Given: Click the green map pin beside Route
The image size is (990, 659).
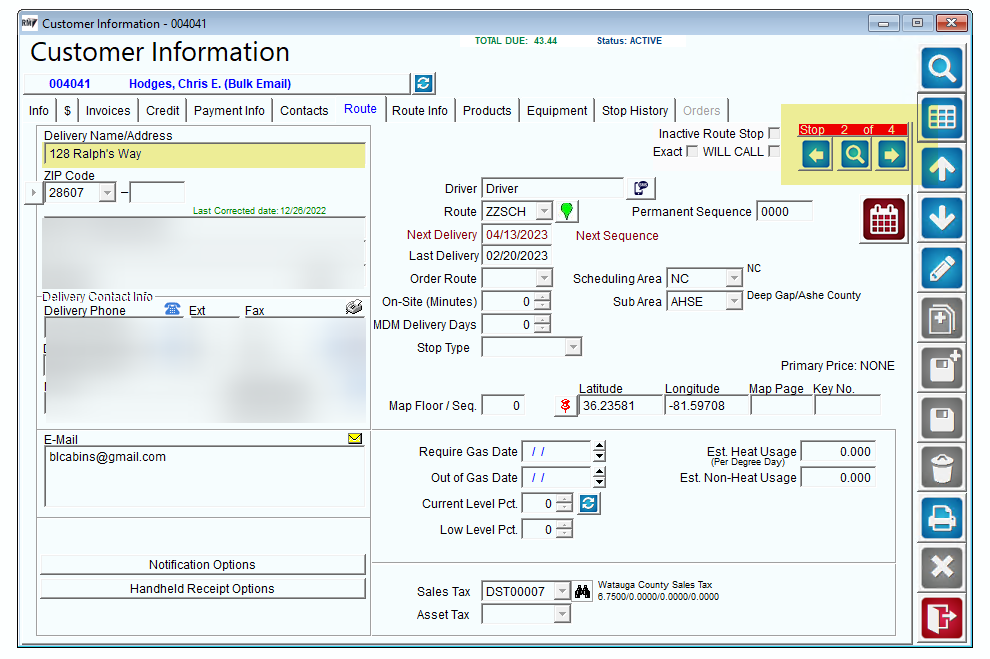Looking at the screenshot, I should click(x=566, y=211).
